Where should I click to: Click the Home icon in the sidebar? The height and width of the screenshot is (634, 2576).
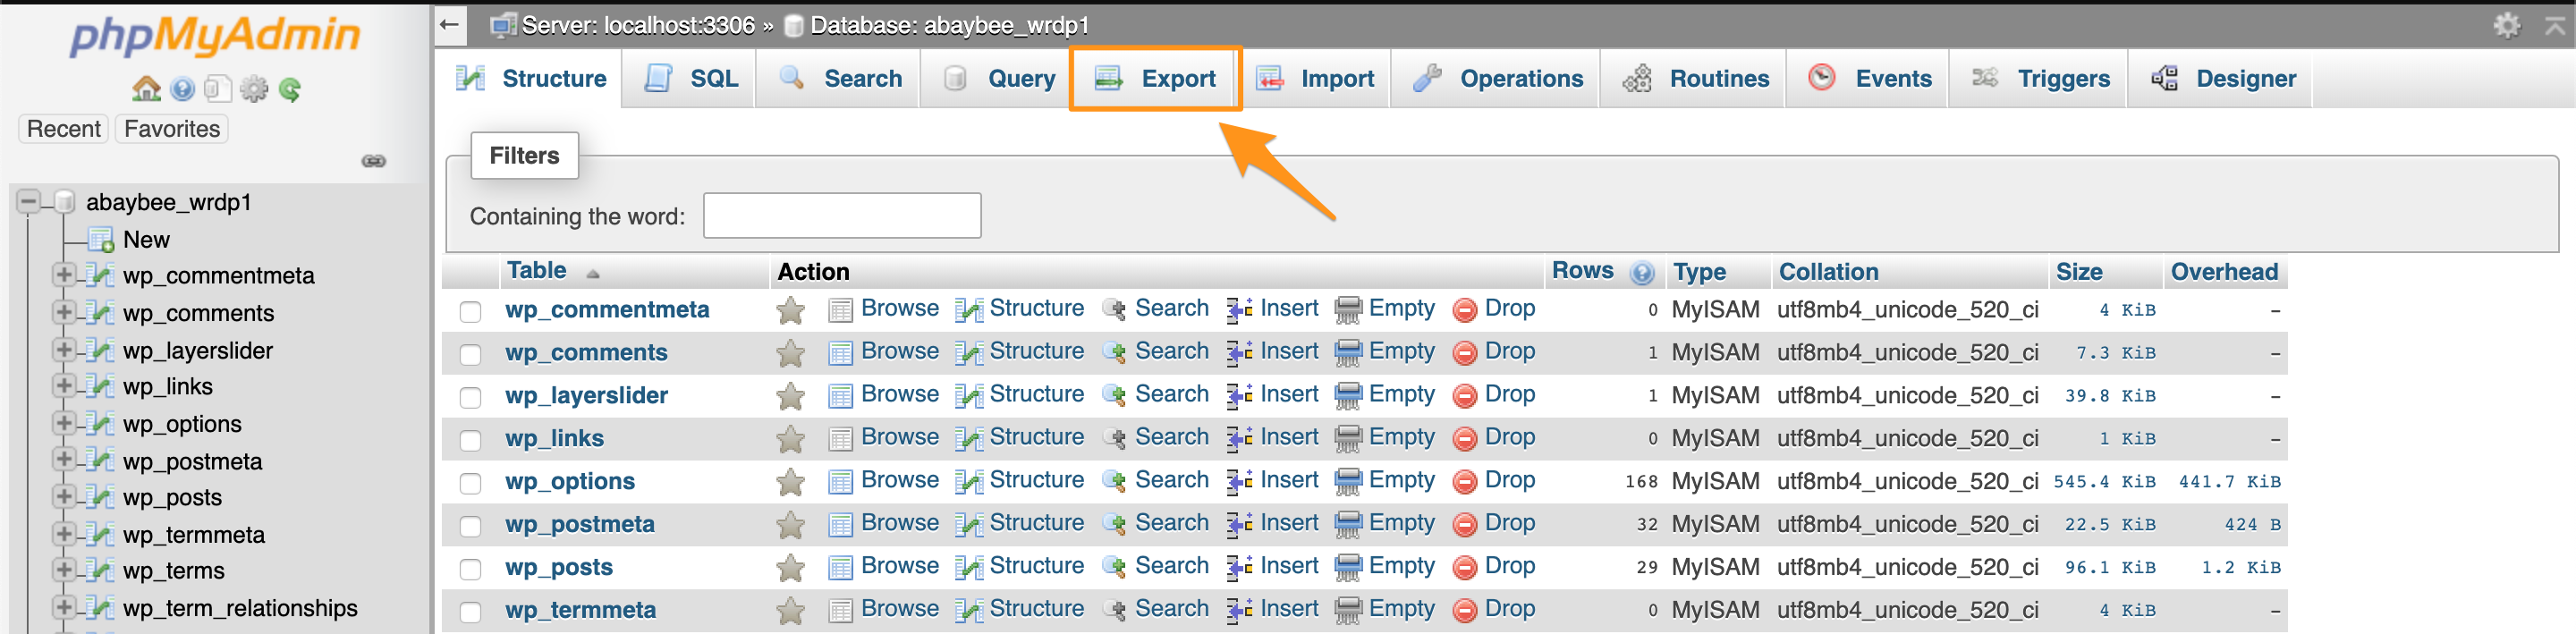point(146,89)
